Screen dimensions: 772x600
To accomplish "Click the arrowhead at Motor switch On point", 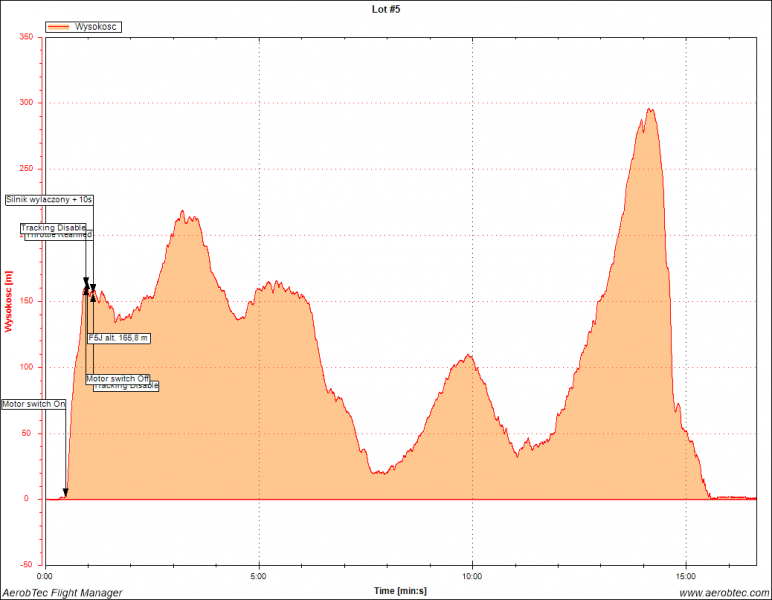I will coord(65,492).
